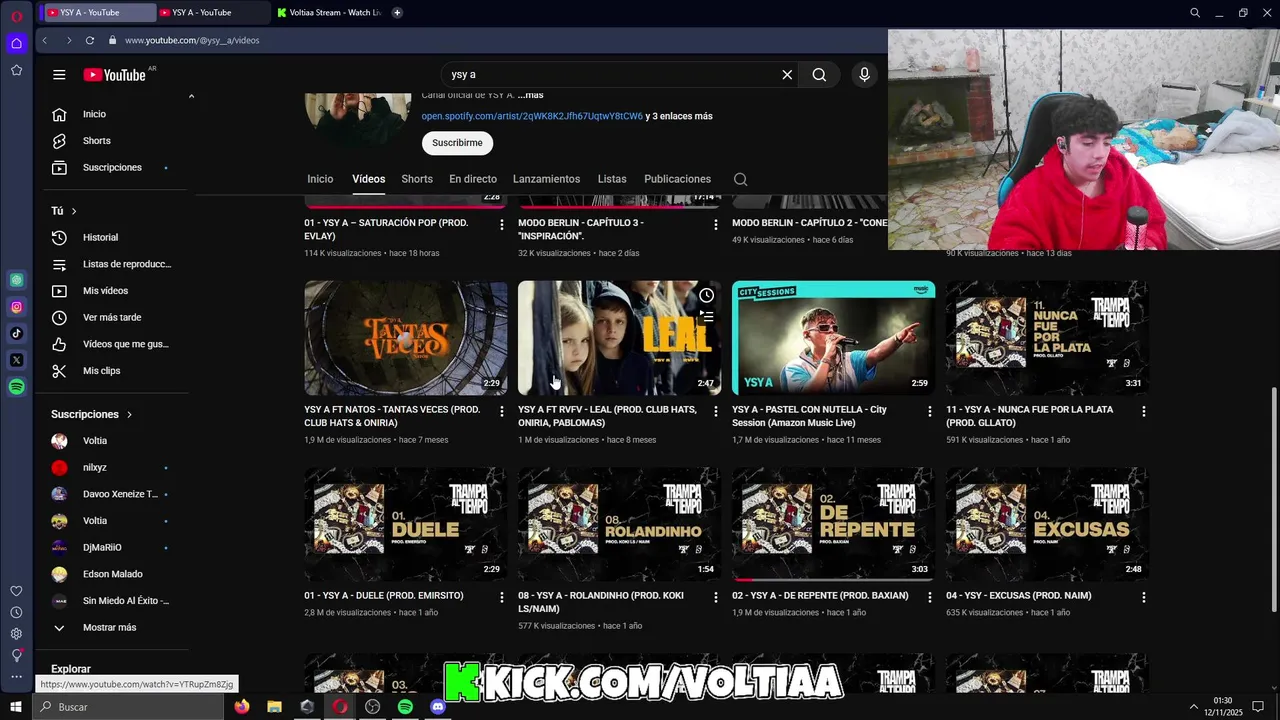Search within the channel using magnifier icon
The width and height of the screenshot is (1280, 720).
tap(740, 179)
